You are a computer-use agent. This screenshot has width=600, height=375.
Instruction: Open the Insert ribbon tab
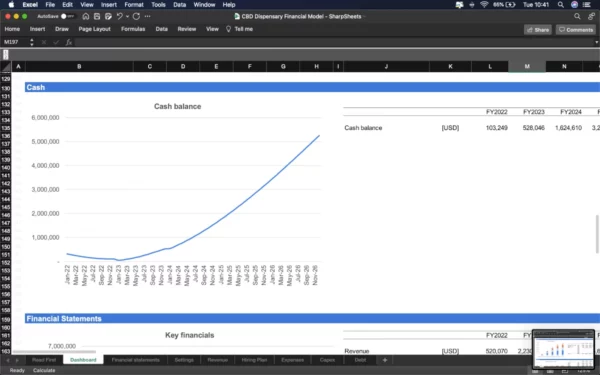point(38,29)
